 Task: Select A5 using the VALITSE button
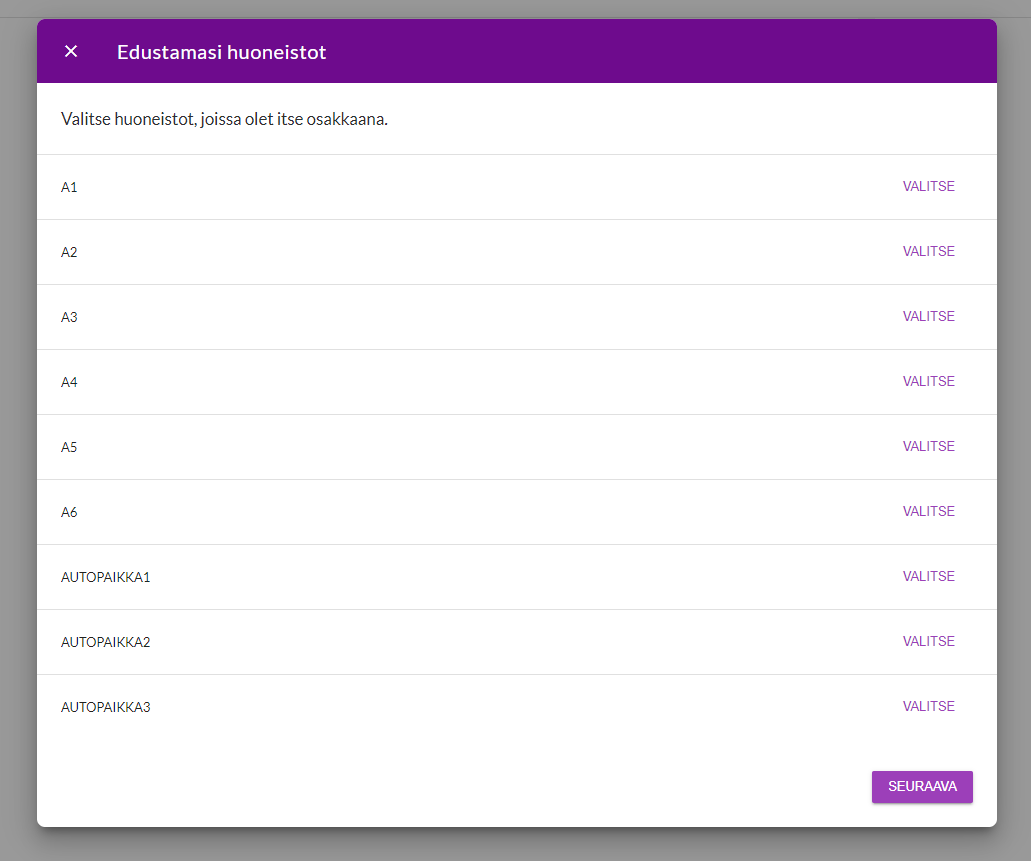(x=928, y=447)
